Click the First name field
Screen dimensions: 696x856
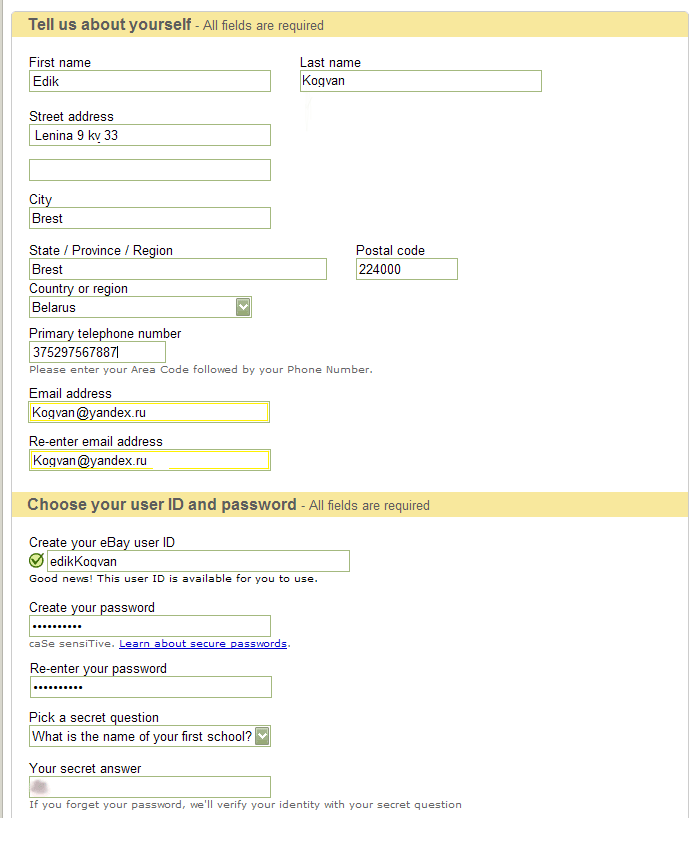click(150, 81)
